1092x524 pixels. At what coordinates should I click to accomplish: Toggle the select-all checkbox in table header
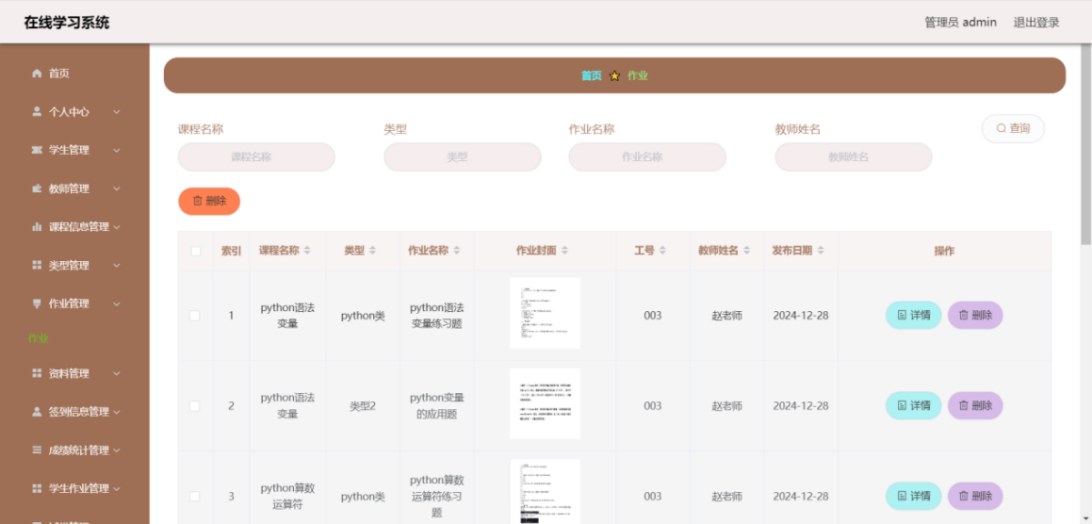tap(195, 251)
